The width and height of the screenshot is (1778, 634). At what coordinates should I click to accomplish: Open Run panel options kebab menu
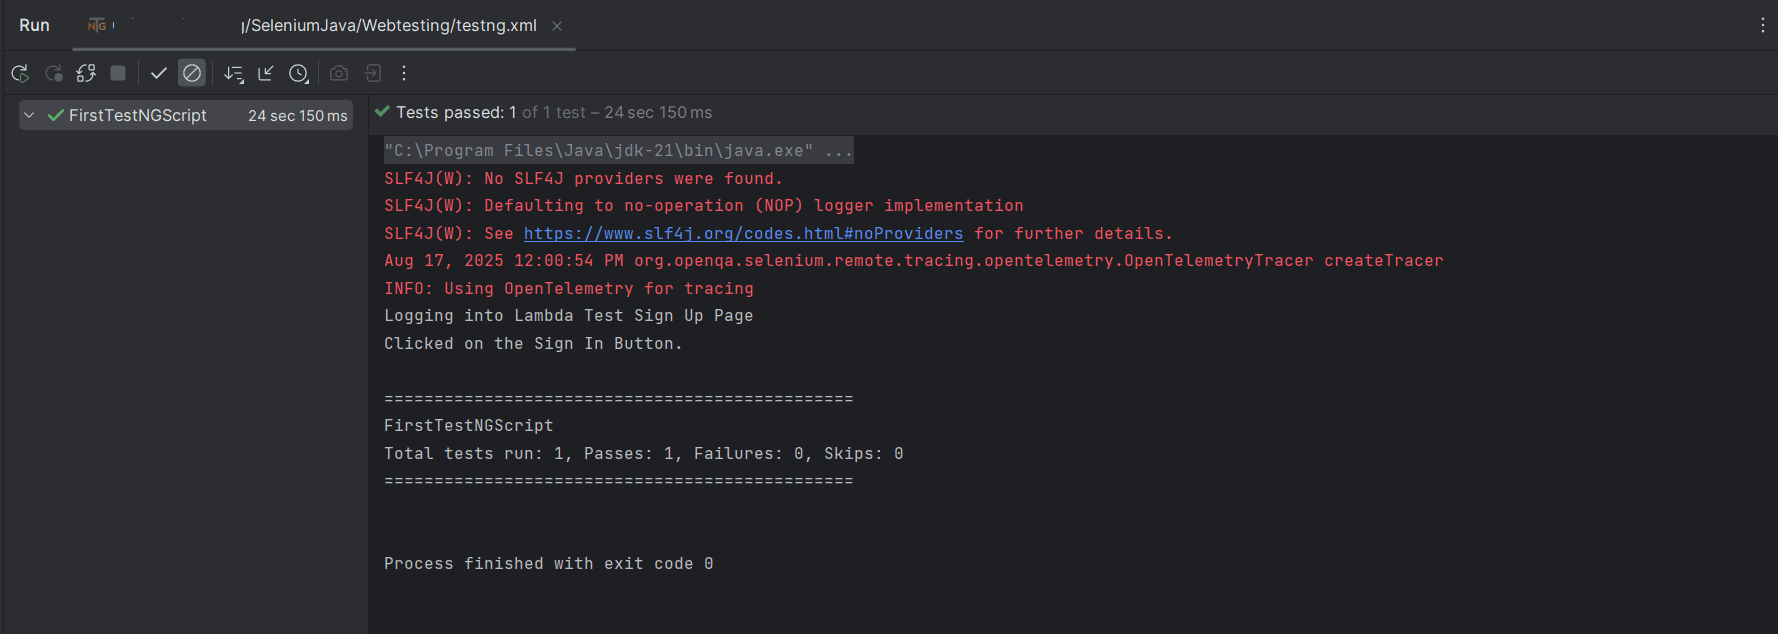coord(1762,25)
